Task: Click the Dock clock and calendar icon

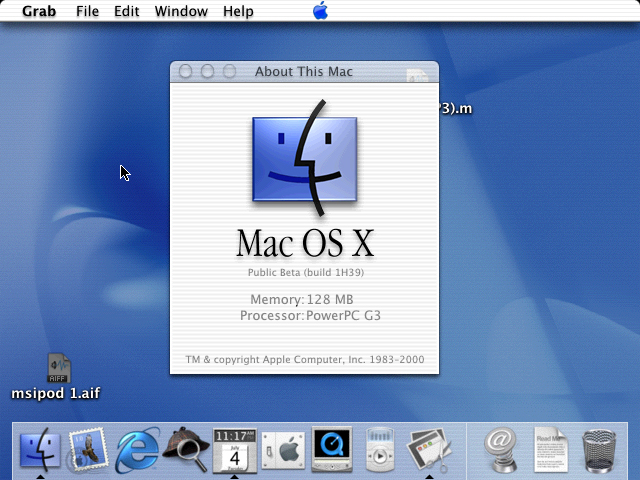Action: click(x=235, y=450)
